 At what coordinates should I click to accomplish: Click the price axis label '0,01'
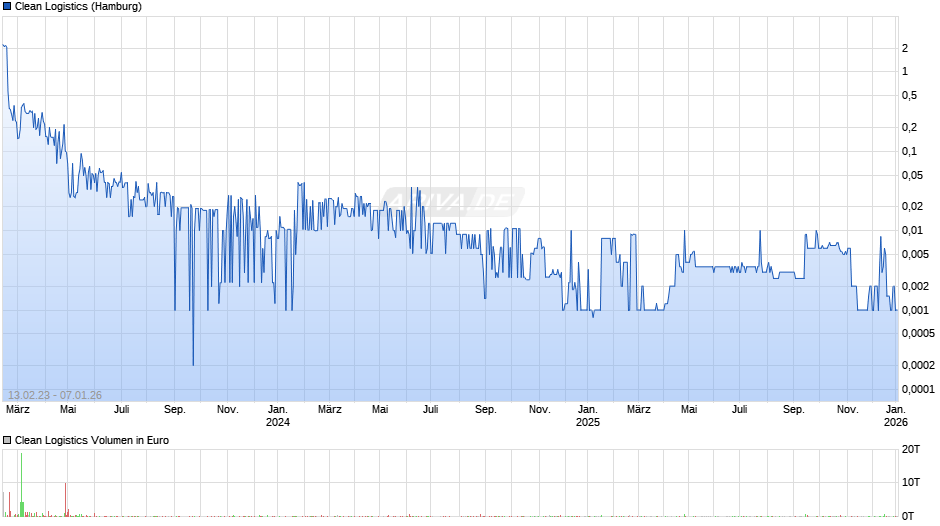(x=912, y=230)
